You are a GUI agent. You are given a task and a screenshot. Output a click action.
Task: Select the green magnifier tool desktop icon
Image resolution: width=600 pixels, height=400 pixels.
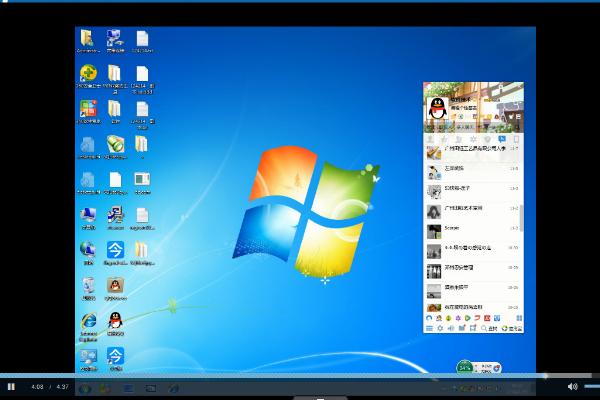pos(115,147)
